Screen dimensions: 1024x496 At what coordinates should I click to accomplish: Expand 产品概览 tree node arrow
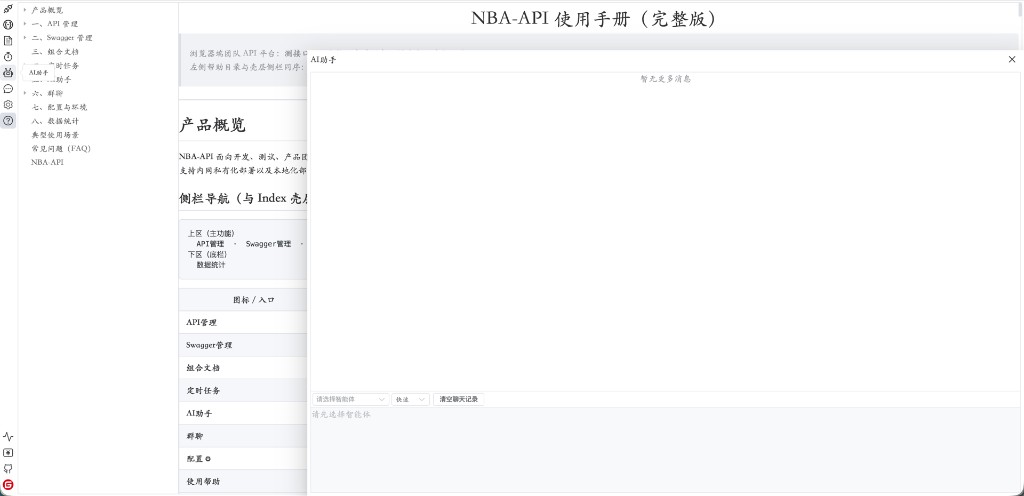25,10
